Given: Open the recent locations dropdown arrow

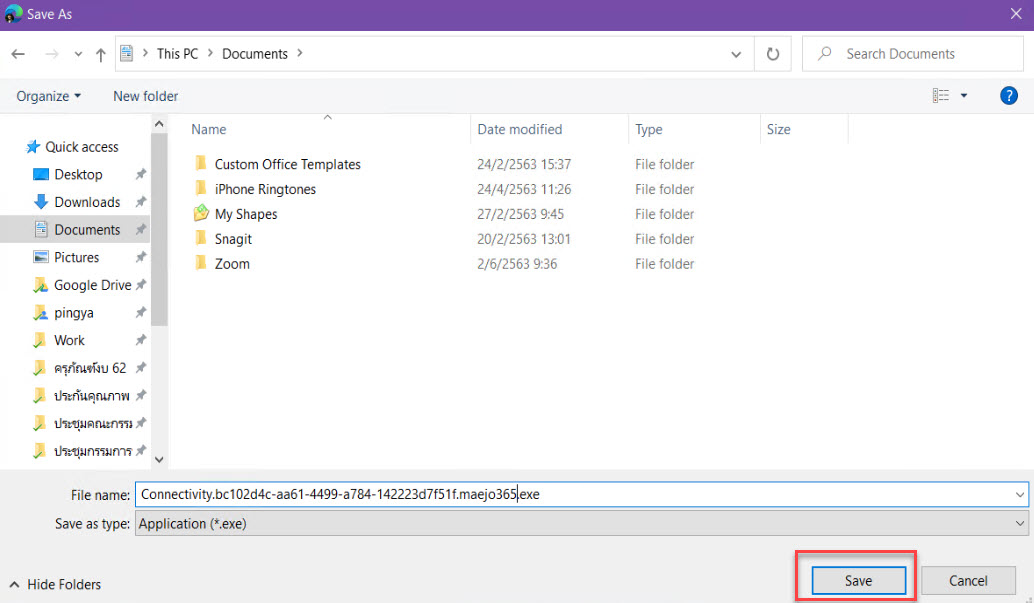Looking at the screenshot, I should point(77,54).
